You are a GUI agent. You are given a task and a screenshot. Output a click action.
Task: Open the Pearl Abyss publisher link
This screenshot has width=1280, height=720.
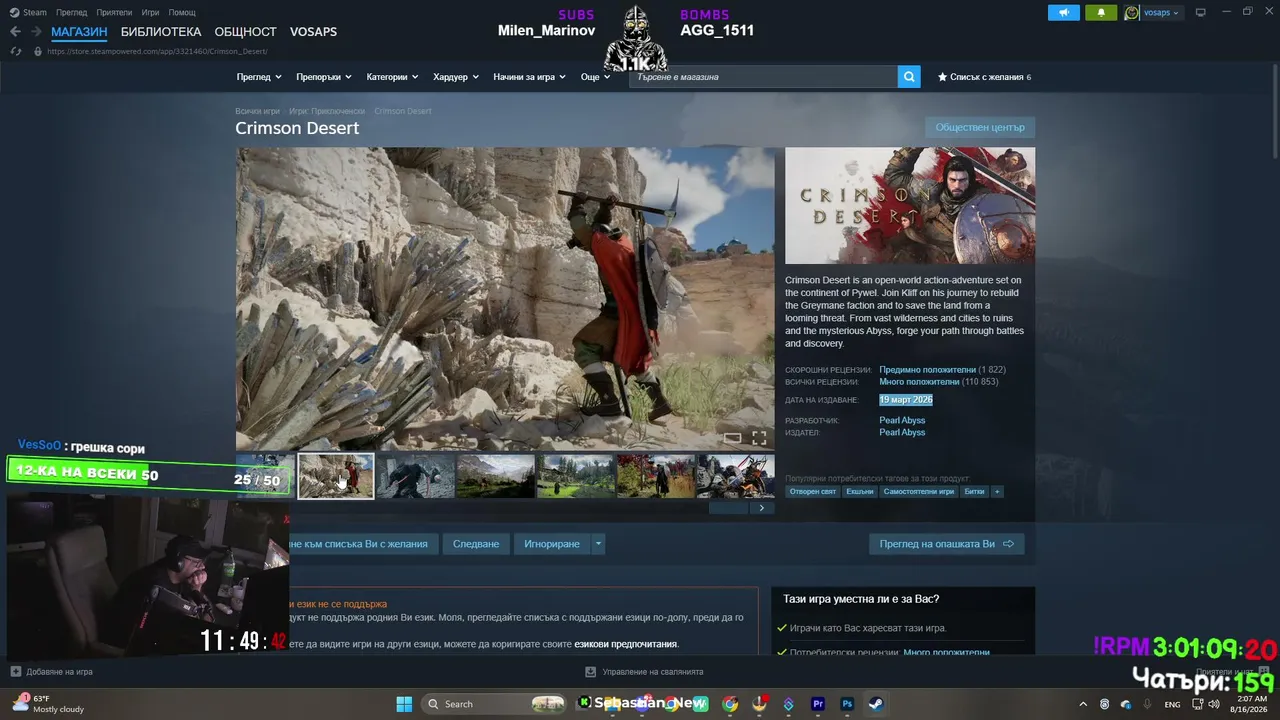click(902, 433)
